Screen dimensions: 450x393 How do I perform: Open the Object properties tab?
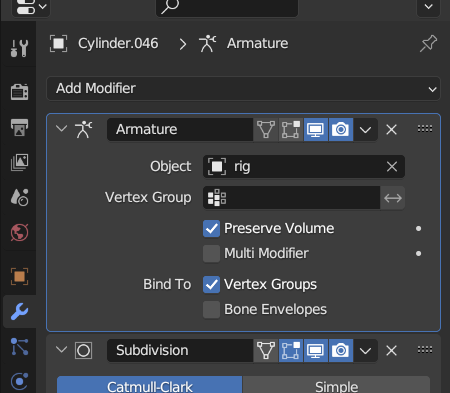coord(19,276)
